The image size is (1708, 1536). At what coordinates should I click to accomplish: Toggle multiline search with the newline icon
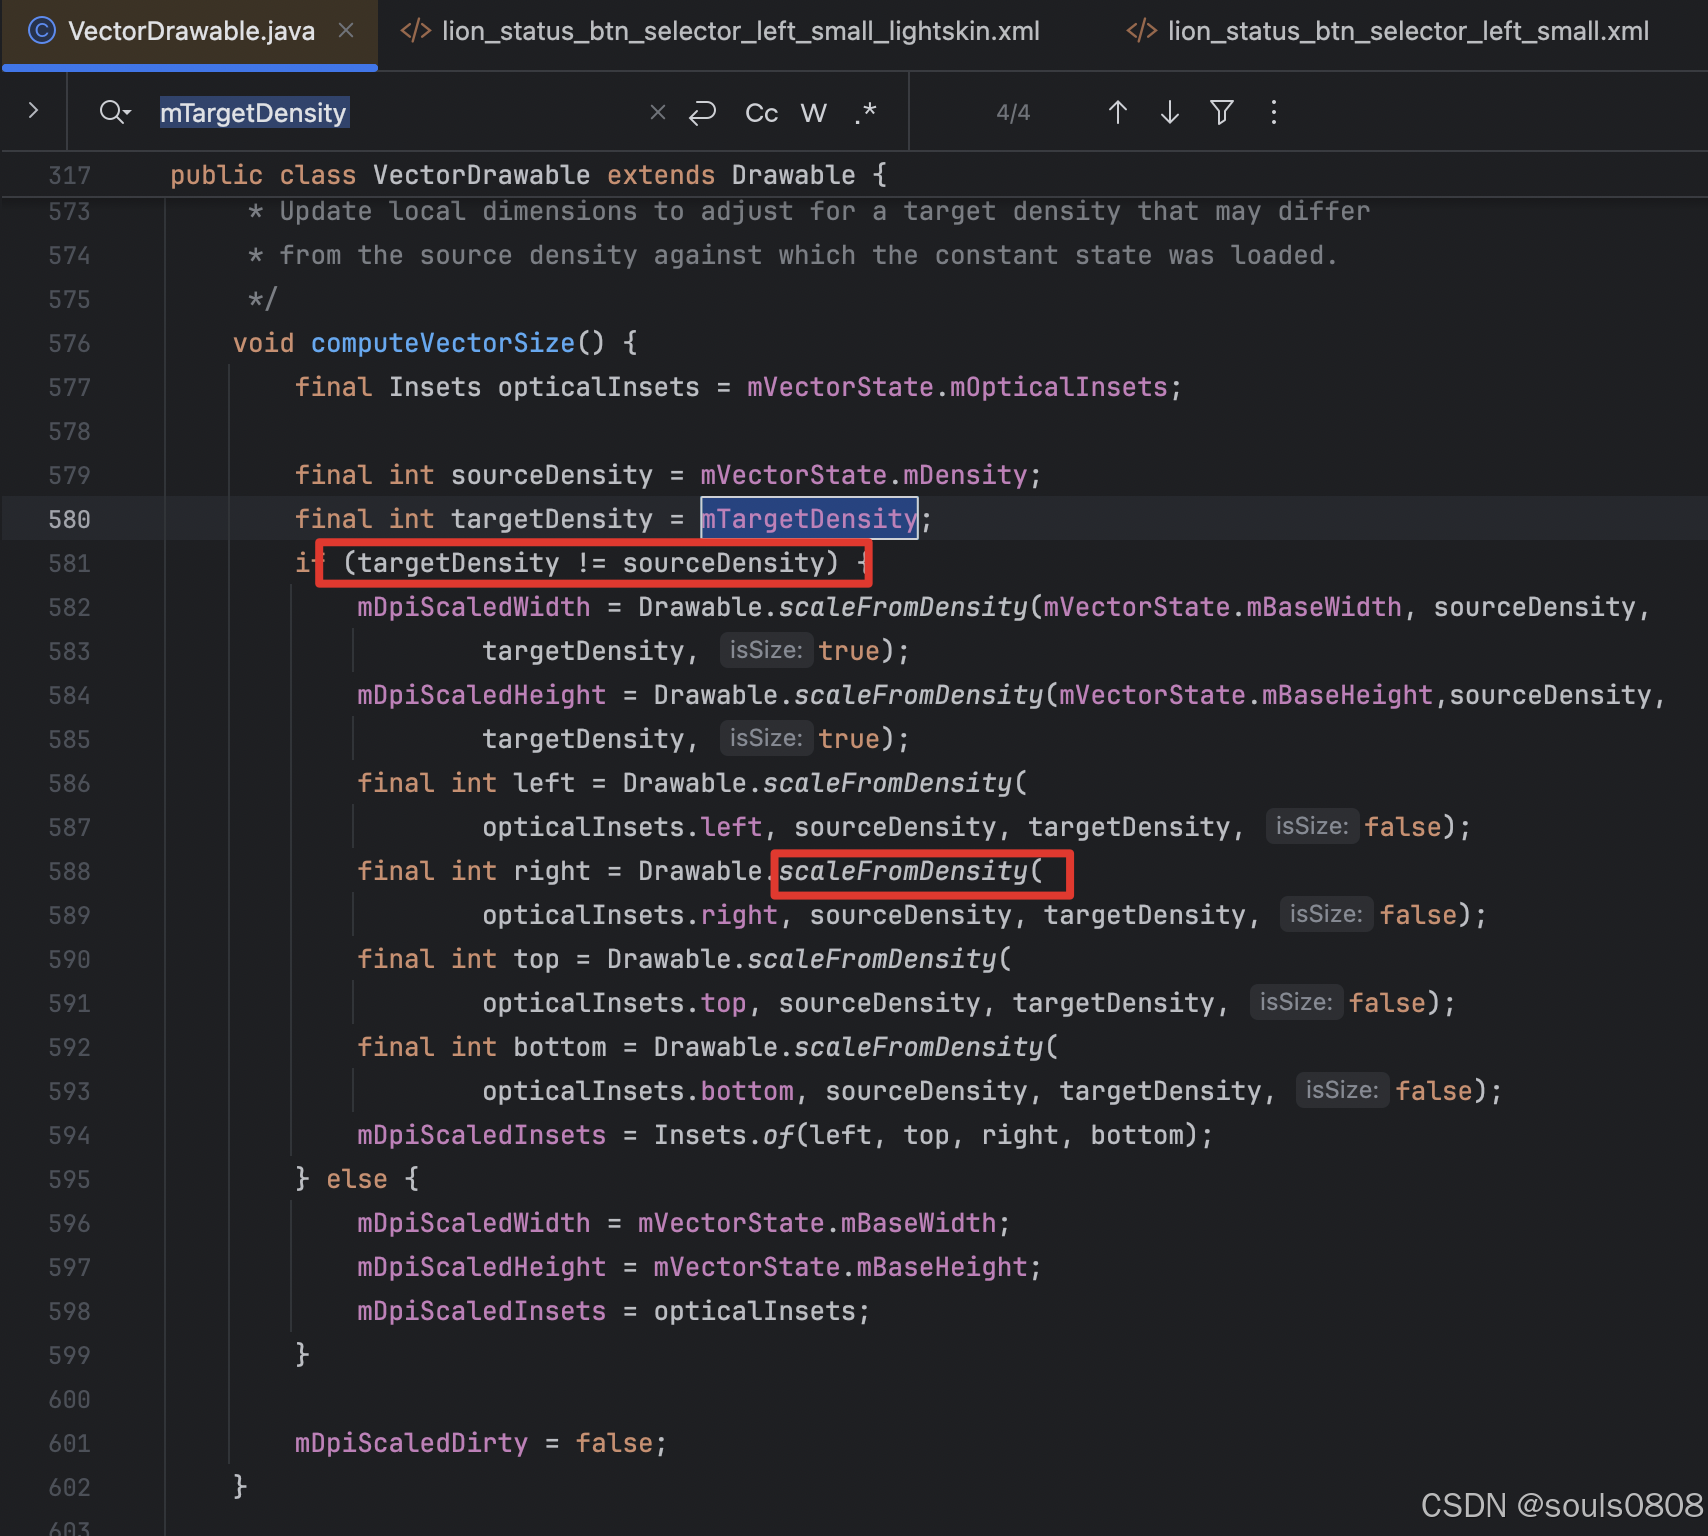point(703,112)
